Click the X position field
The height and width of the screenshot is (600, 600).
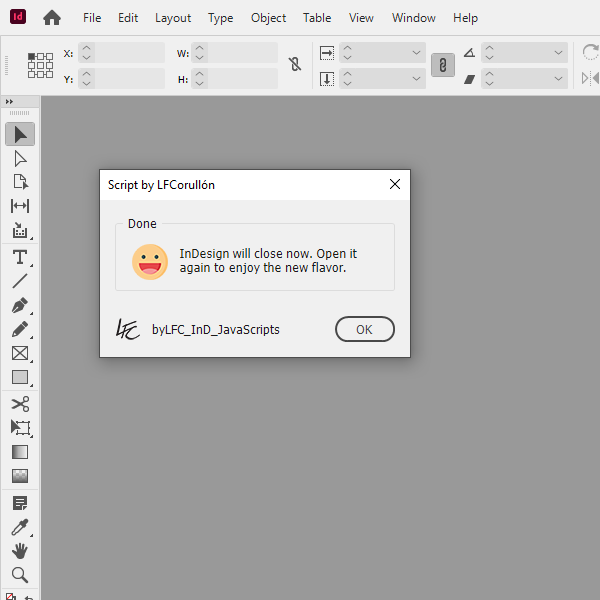click(x=130, y=53)
